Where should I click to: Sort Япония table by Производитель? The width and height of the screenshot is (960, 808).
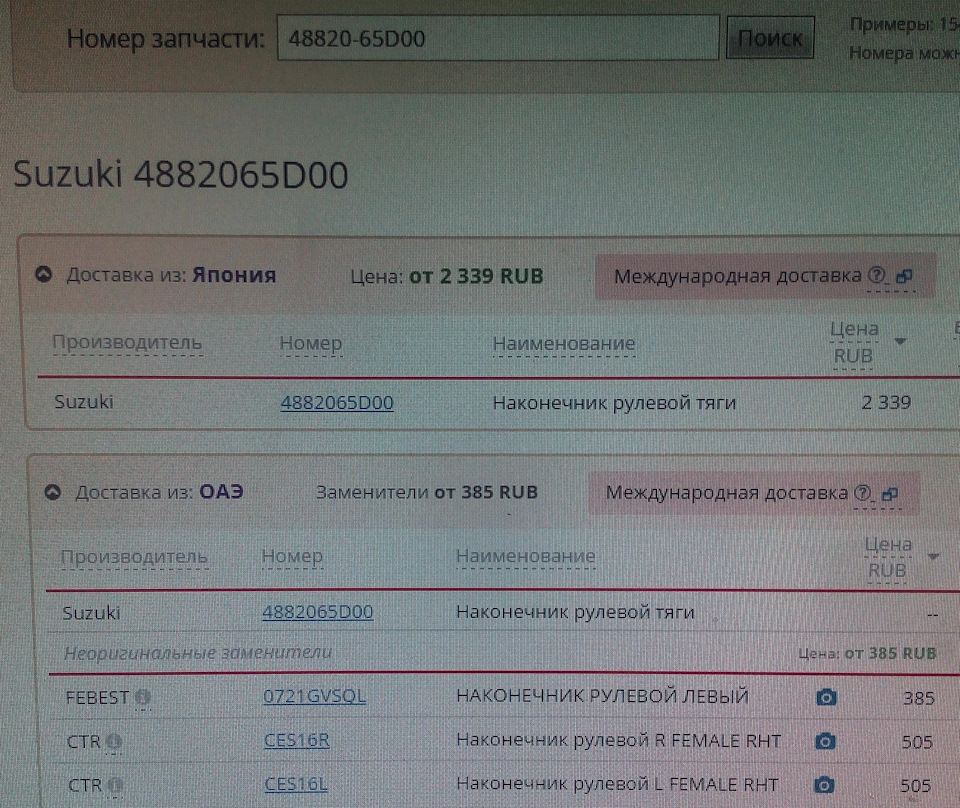coord(127,343)
